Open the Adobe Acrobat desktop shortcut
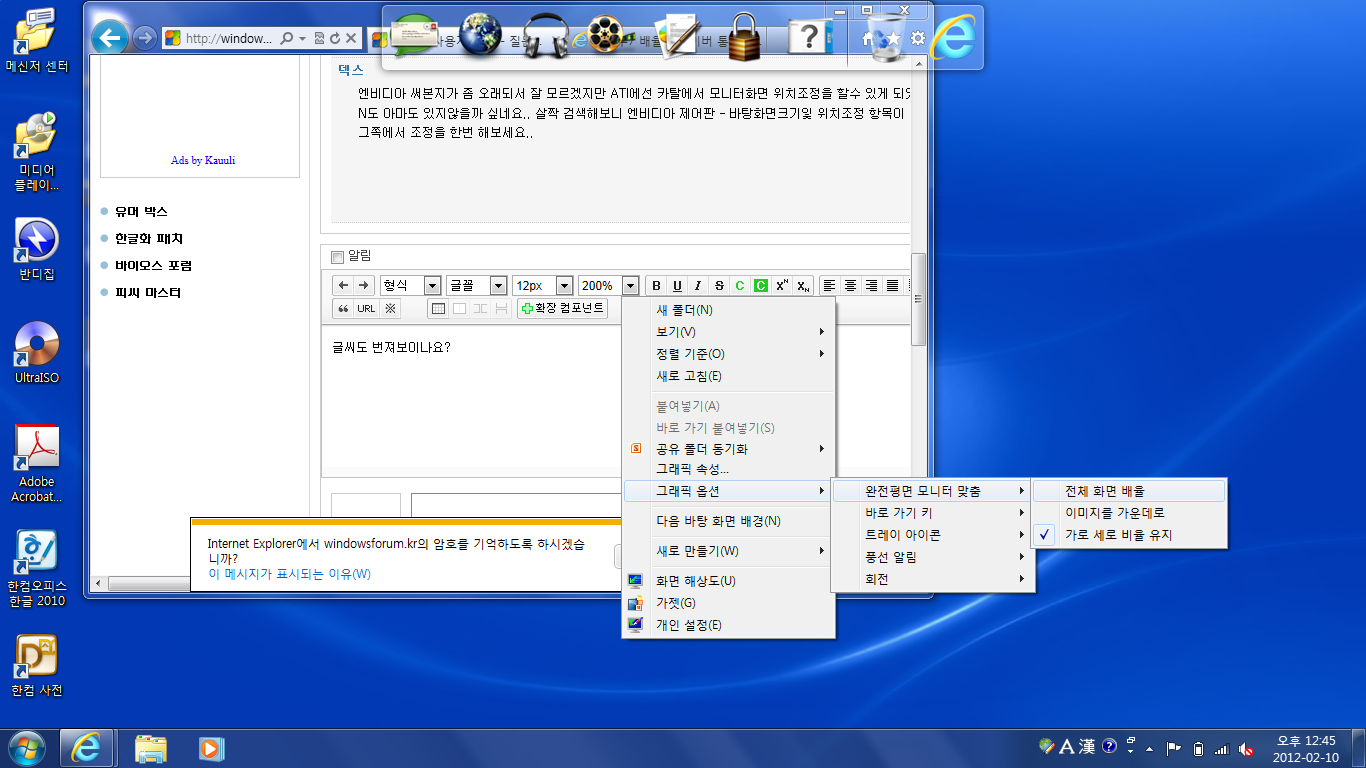This screenshot has height=768, width=1366. tap(37, 463)
